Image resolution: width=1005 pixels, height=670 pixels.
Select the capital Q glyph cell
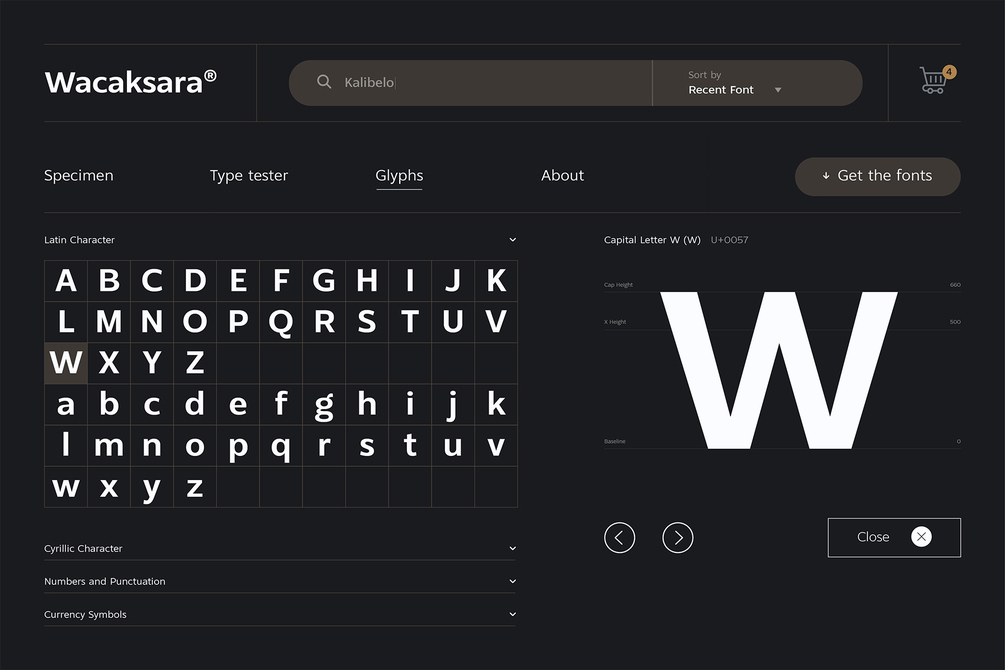[x=281, y=321]
